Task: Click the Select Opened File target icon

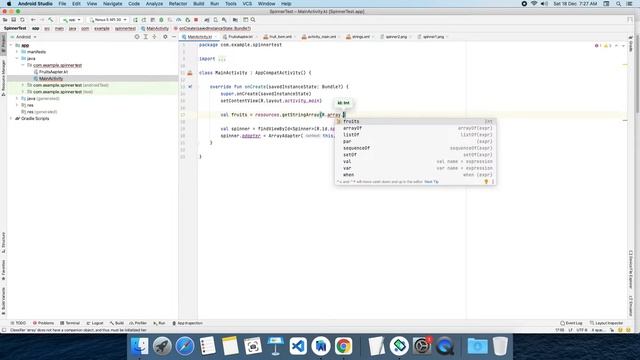Action: click(x=137, y=37)
